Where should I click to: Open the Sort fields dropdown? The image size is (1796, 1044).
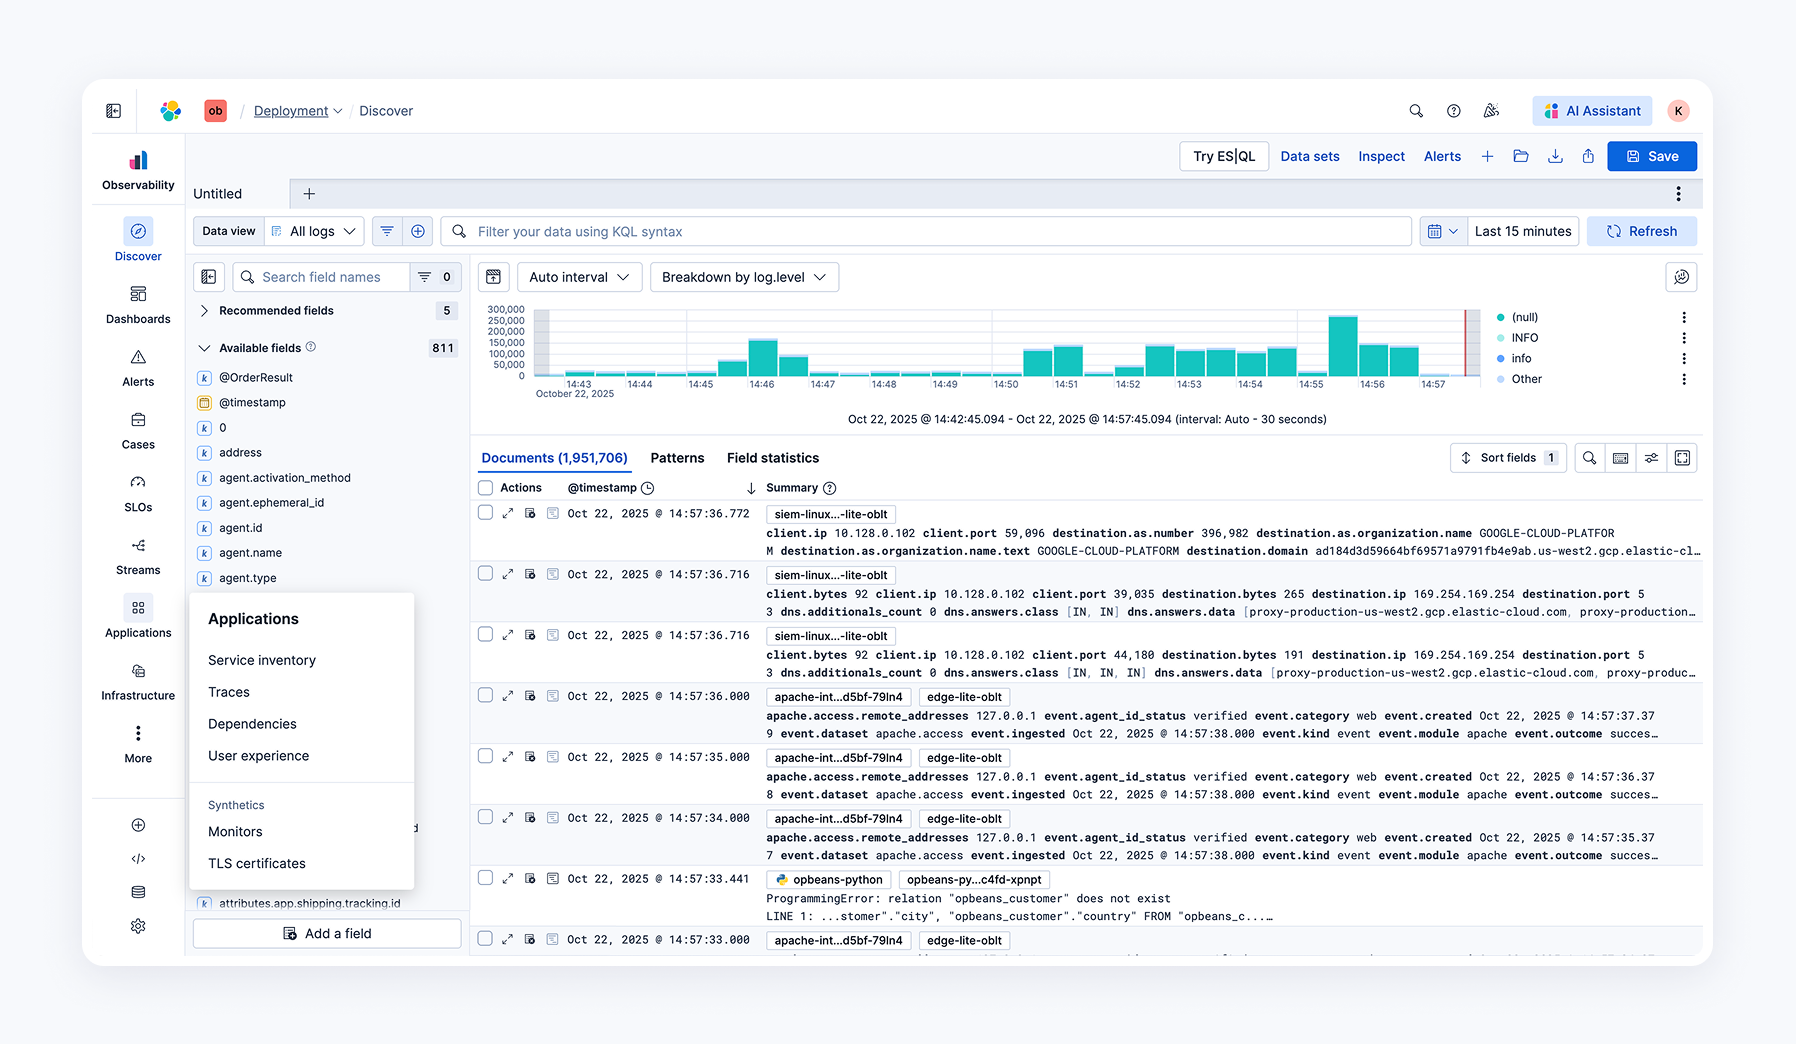[x=1508, y=458]
